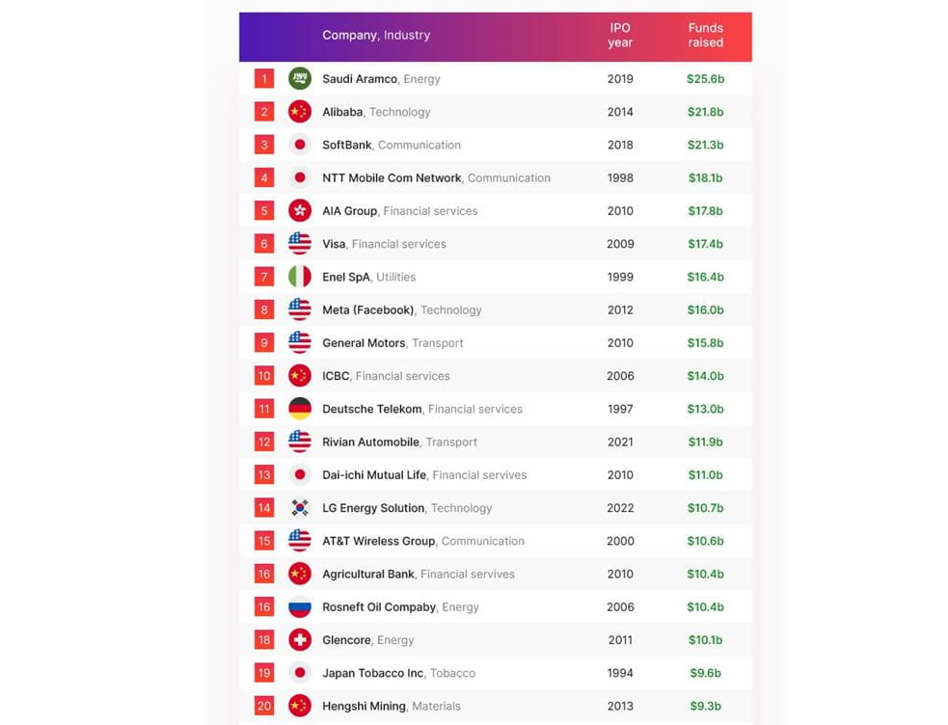
Task: Click the General Motors company name
Action: tap(363, 343)
